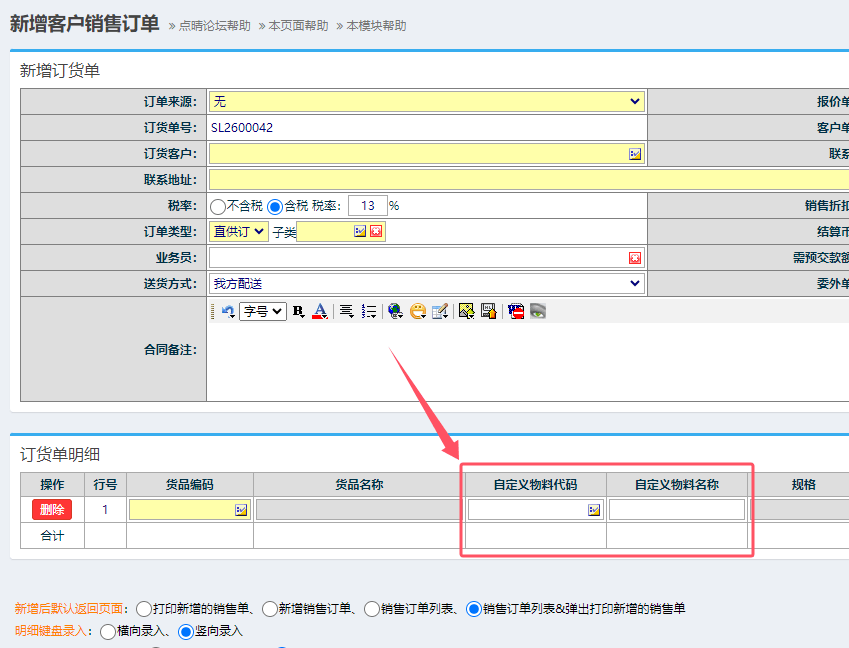This screenshot has height=648, width=849.
Task: Click the 操作 column header
Action: 52,485
